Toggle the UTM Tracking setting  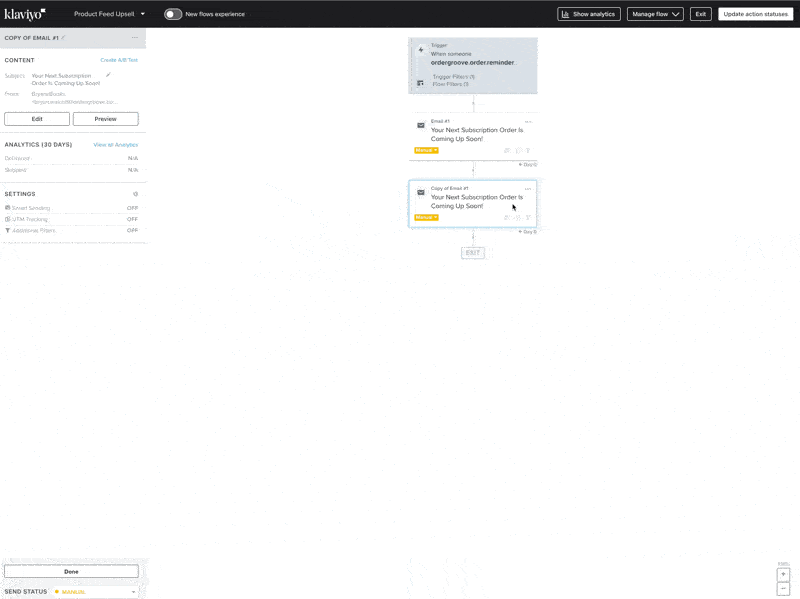[132, 219]
